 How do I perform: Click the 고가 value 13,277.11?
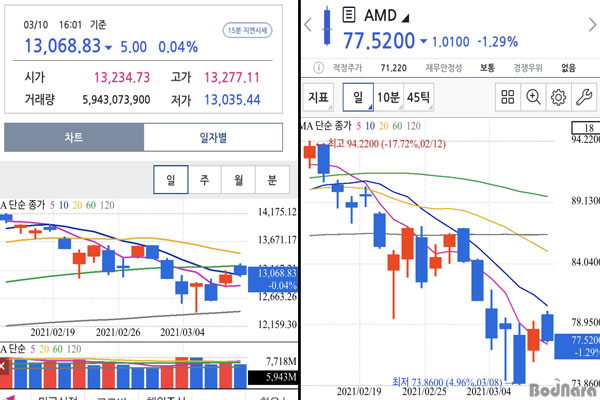232,78
